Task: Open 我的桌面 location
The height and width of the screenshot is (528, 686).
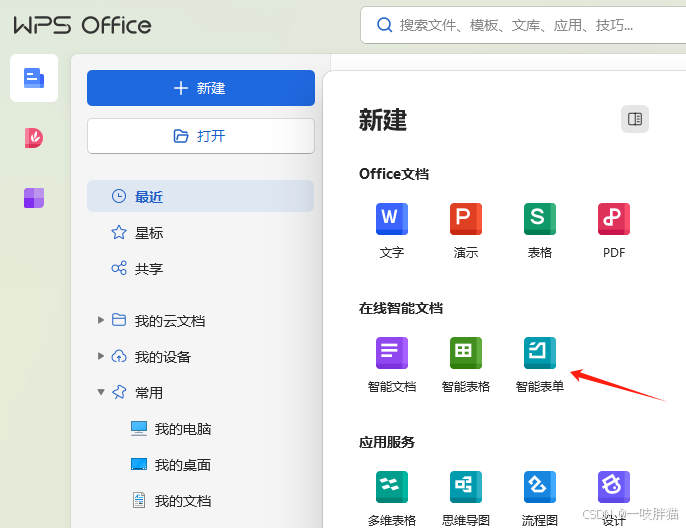Action: tap(171, 465)
